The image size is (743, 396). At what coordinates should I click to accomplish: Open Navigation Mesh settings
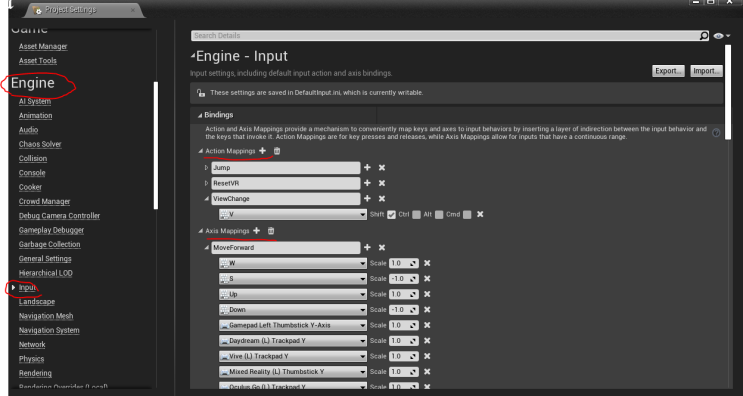click(x=46, y=316)
